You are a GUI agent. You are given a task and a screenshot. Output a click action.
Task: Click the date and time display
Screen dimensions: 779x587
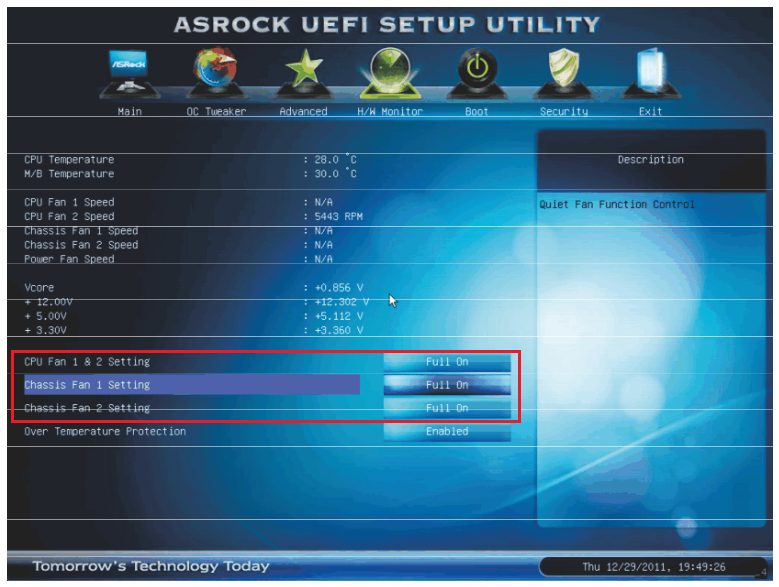click(654, 567)
